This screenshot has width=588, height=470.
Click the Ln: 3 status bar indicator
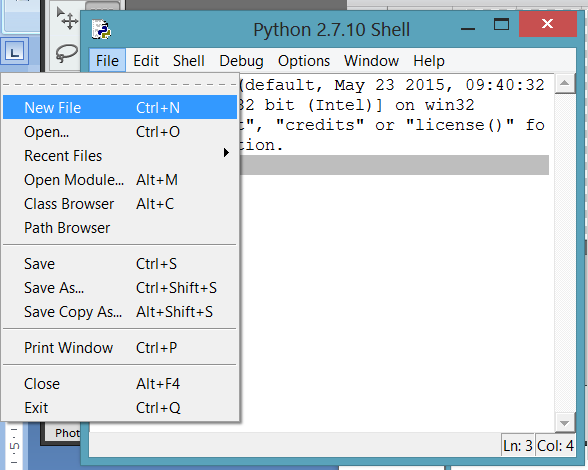tap(518, 446)
